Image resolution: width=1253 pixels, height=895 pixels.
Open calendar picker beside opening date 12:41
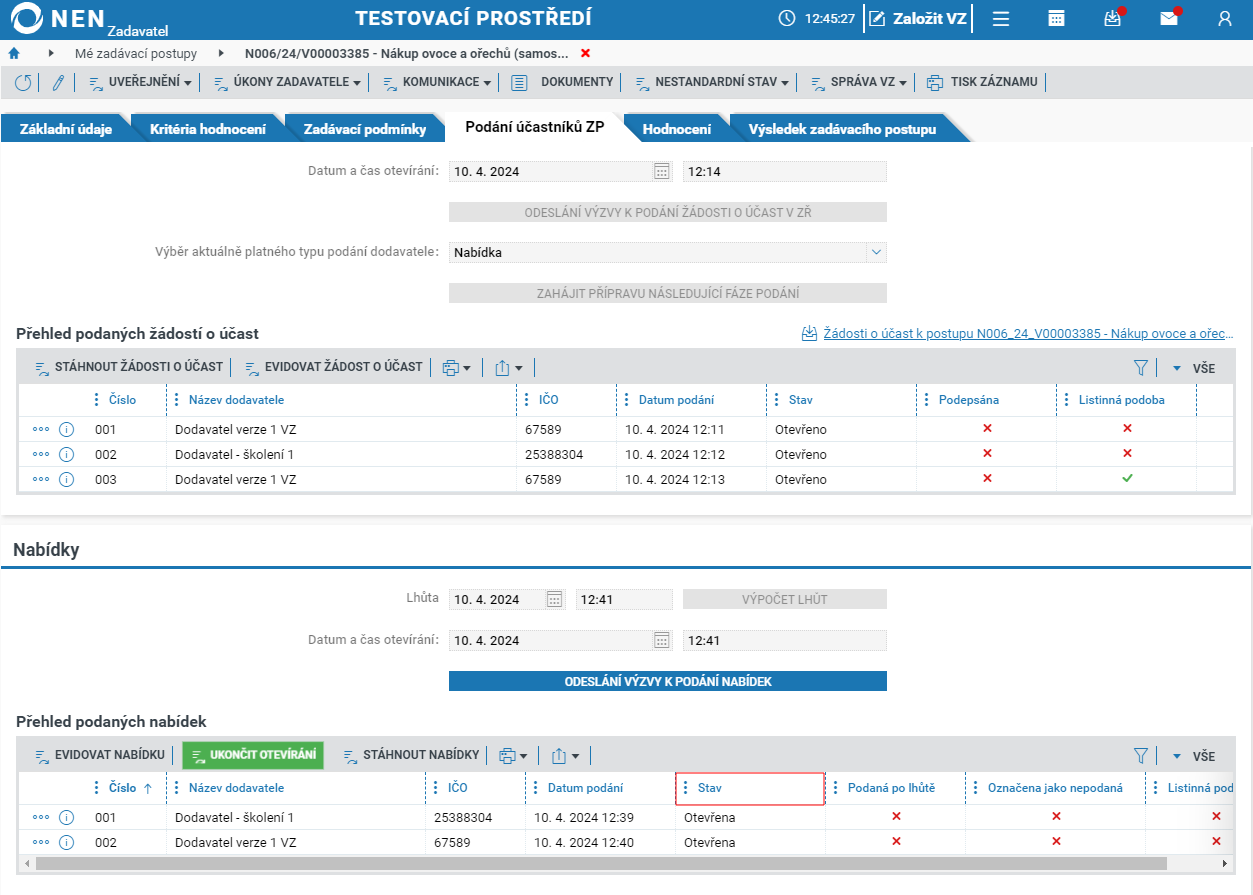[661, 640]
